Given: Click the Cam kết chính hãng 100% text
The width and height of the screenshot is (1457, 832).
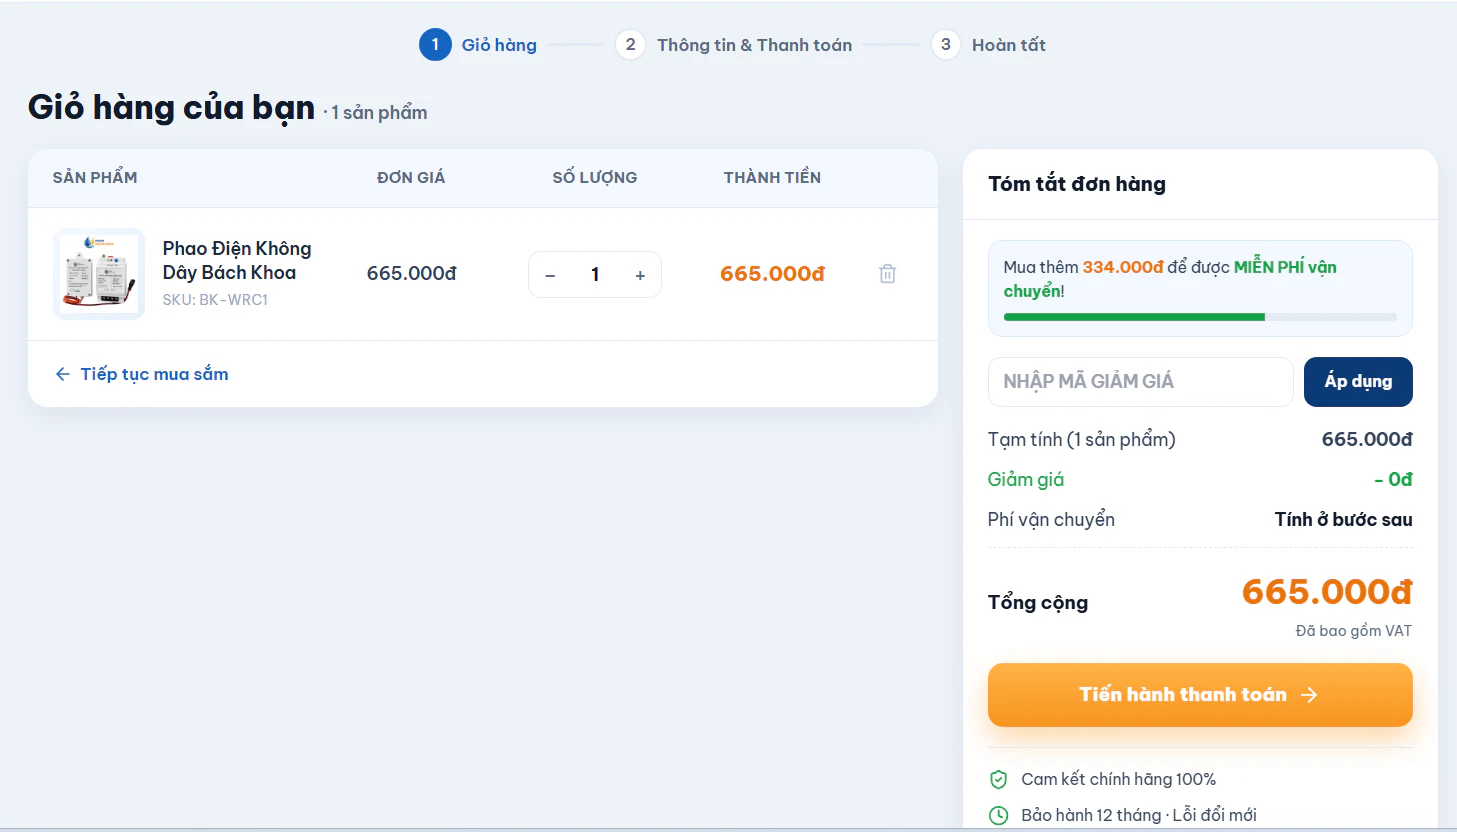Looking at the screenshot, I should pyautogui.click(x=1119, y=780).
